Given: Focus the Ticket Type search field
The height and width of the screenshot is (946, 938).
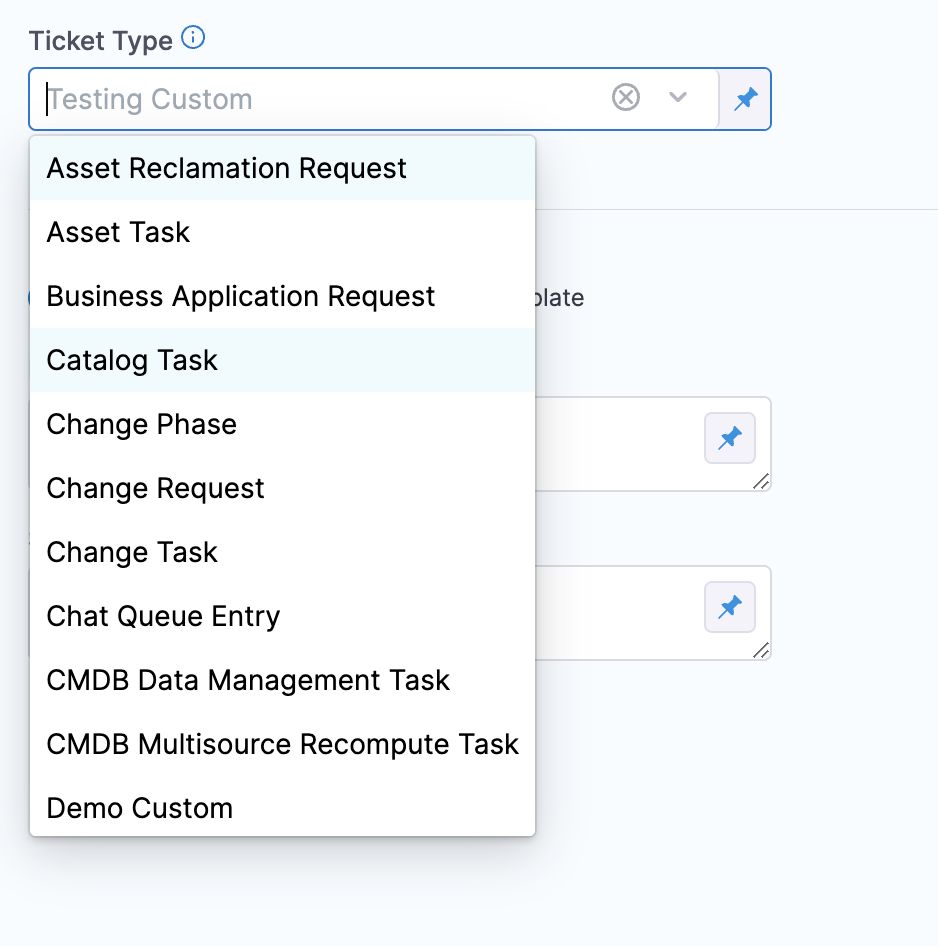Looking at the screenshot, I should 320,99.
